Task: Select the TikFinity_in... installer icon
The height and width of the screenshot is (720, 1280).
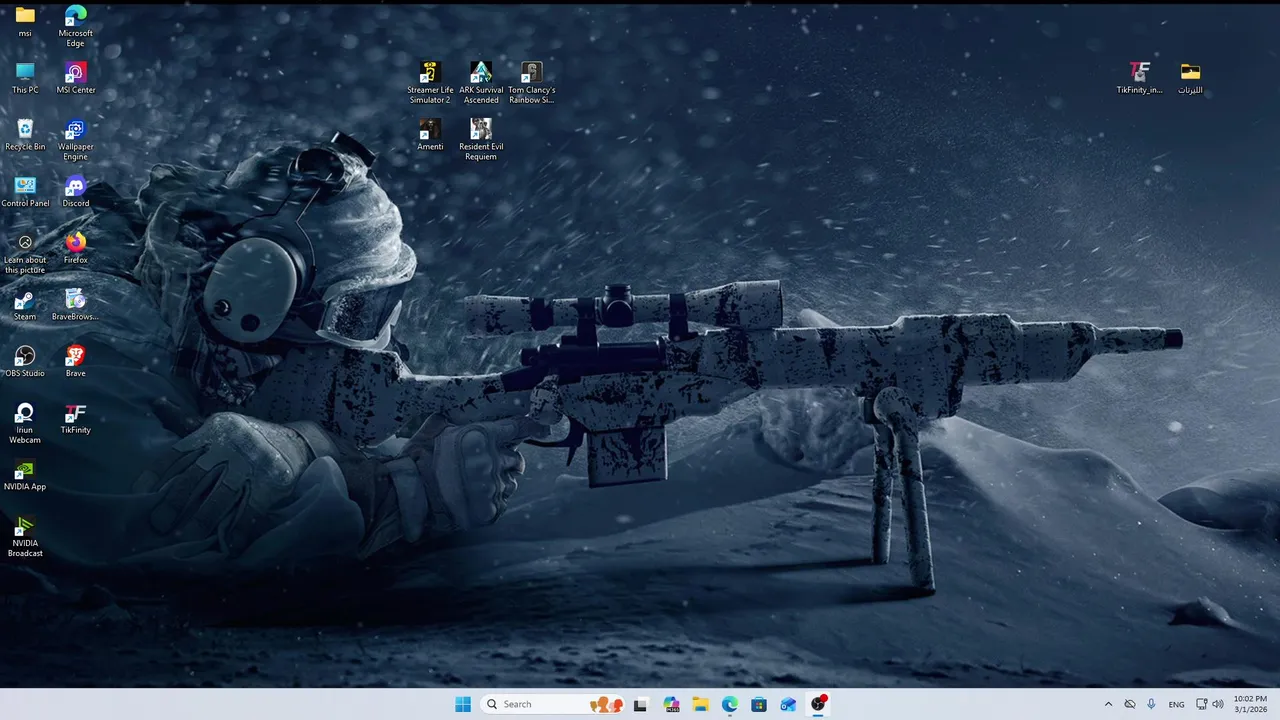Action: (x=1139, y=78)
